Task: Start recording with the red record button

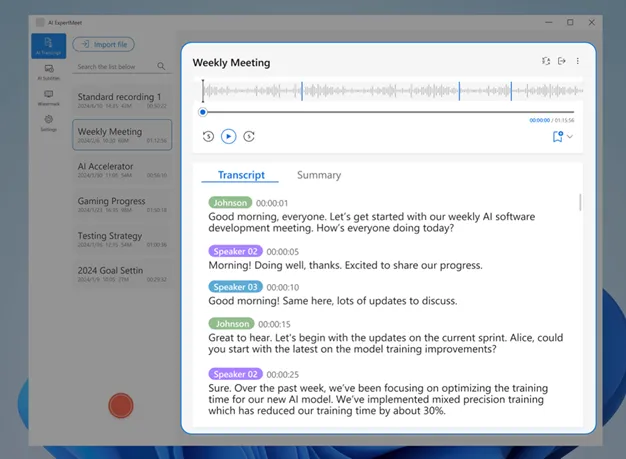Action: pos(121,406)
